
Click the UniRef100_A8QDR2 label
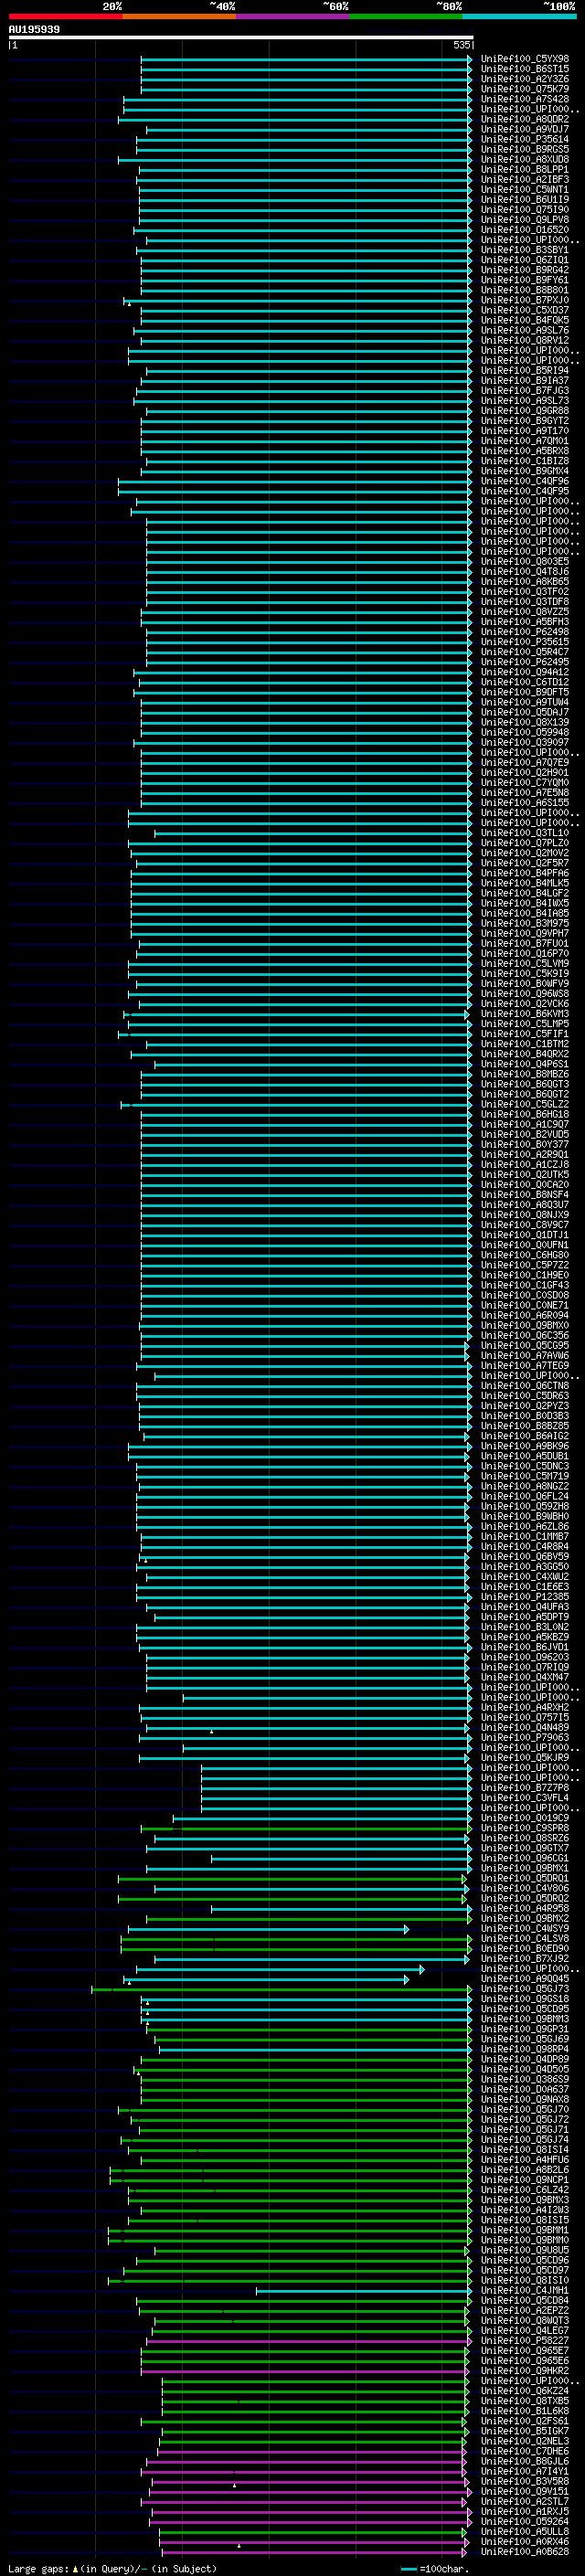[x=525, y=119]
